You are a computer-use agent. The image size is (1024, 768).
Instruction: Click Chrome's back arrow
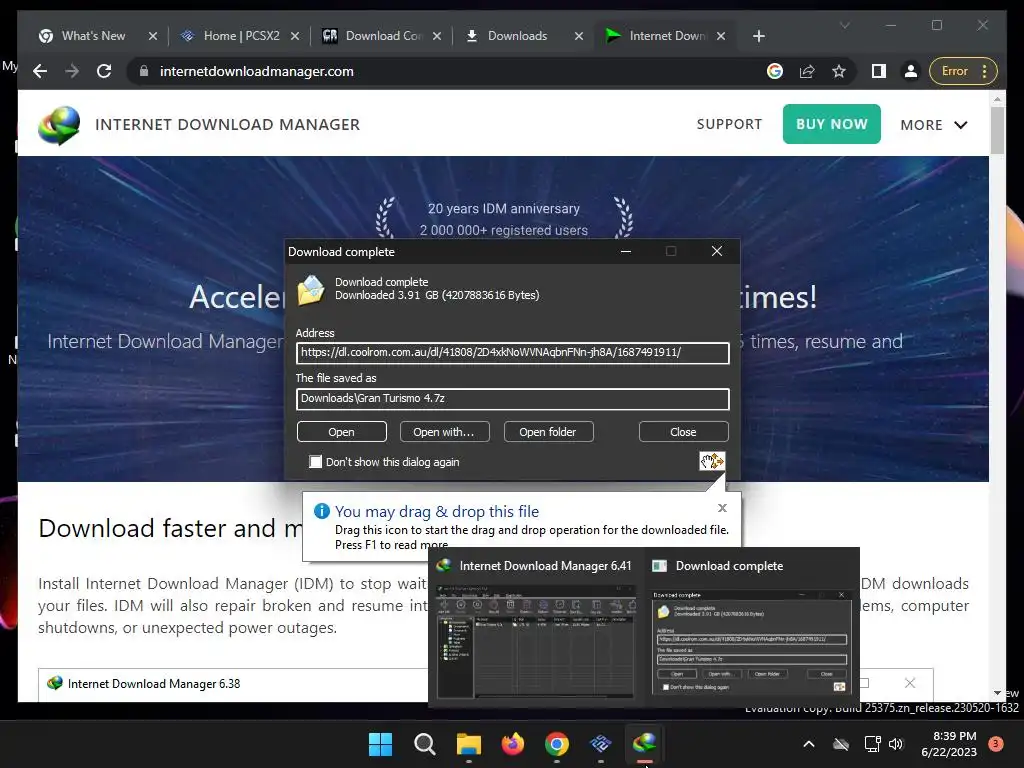click(x=40, y=71)
